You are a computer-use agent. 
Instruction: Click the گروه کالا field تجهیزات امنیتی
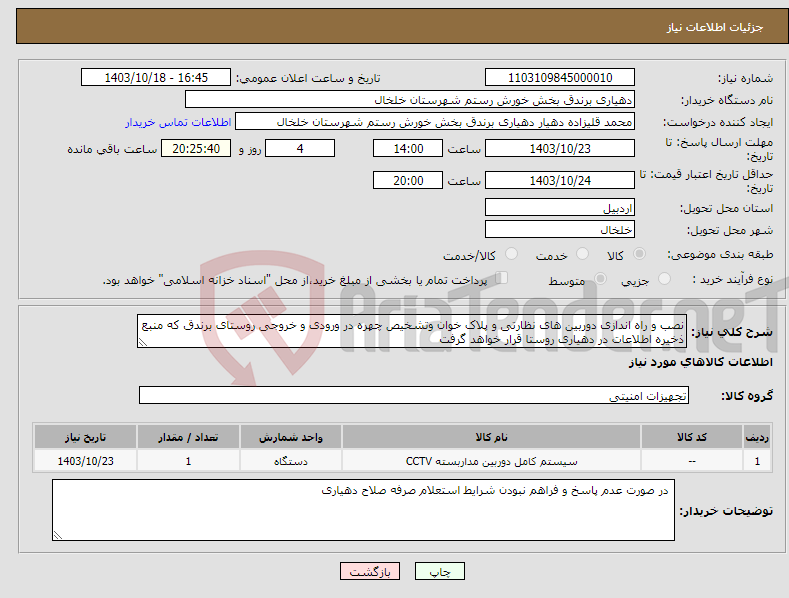[x=414, y=396]
